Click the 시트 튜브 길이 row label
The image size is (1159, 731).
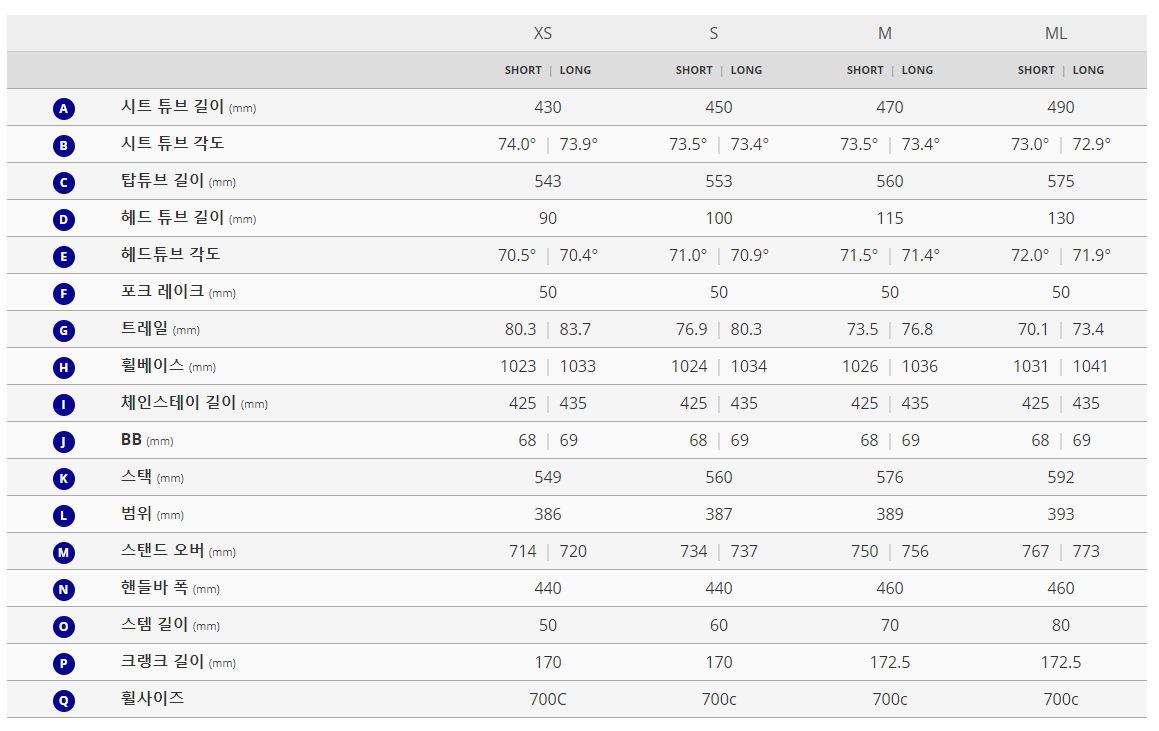point(173,107)
